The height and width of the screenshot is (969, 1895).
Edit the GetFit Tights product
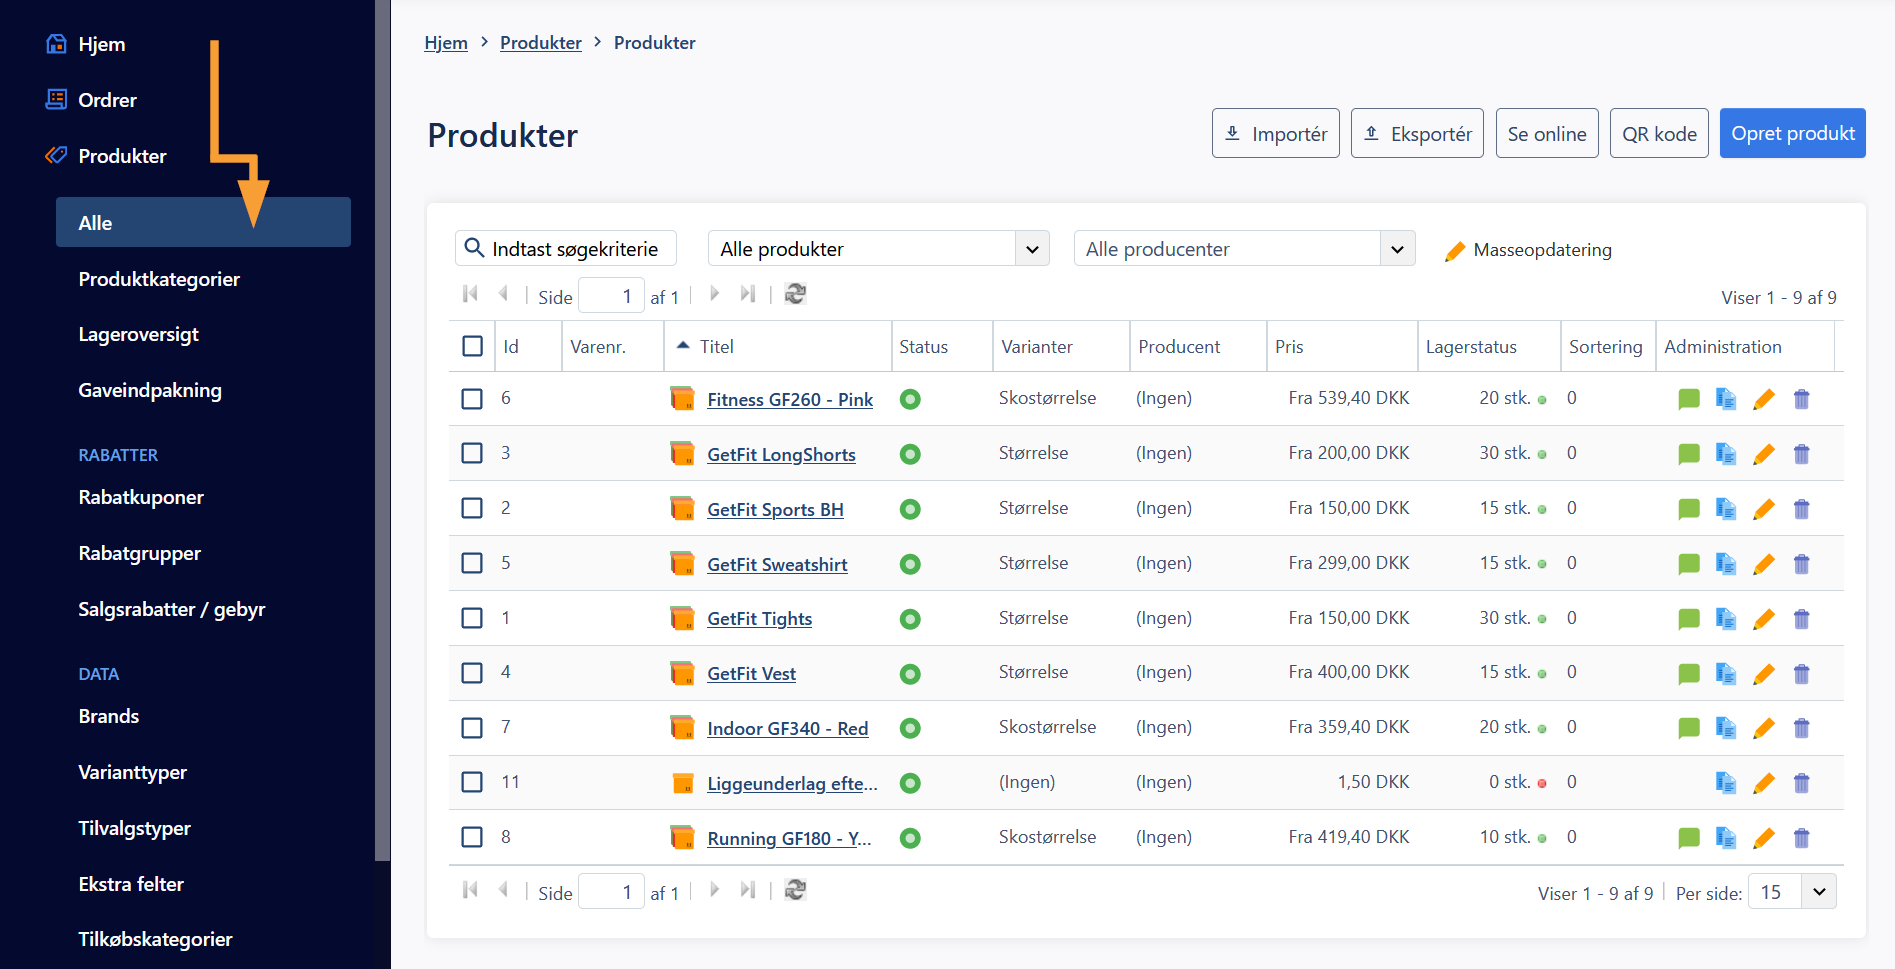point(1764,619)
